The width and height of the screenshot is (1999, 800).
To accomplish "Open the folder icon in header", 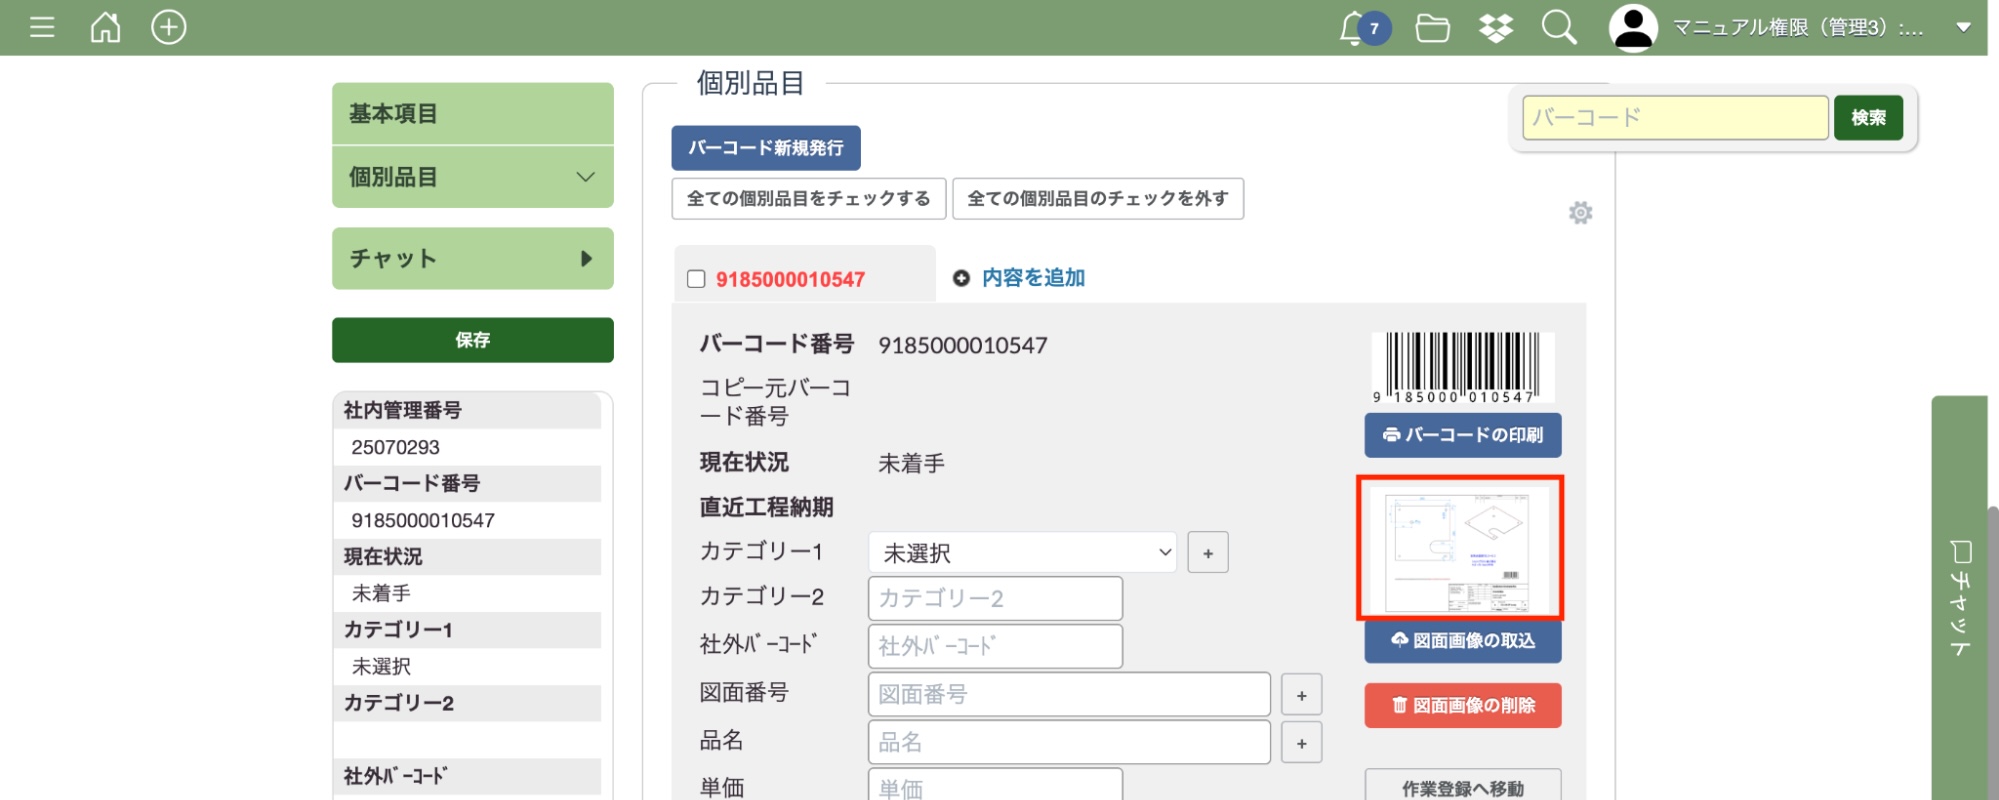I will (x=1432, y=28).
